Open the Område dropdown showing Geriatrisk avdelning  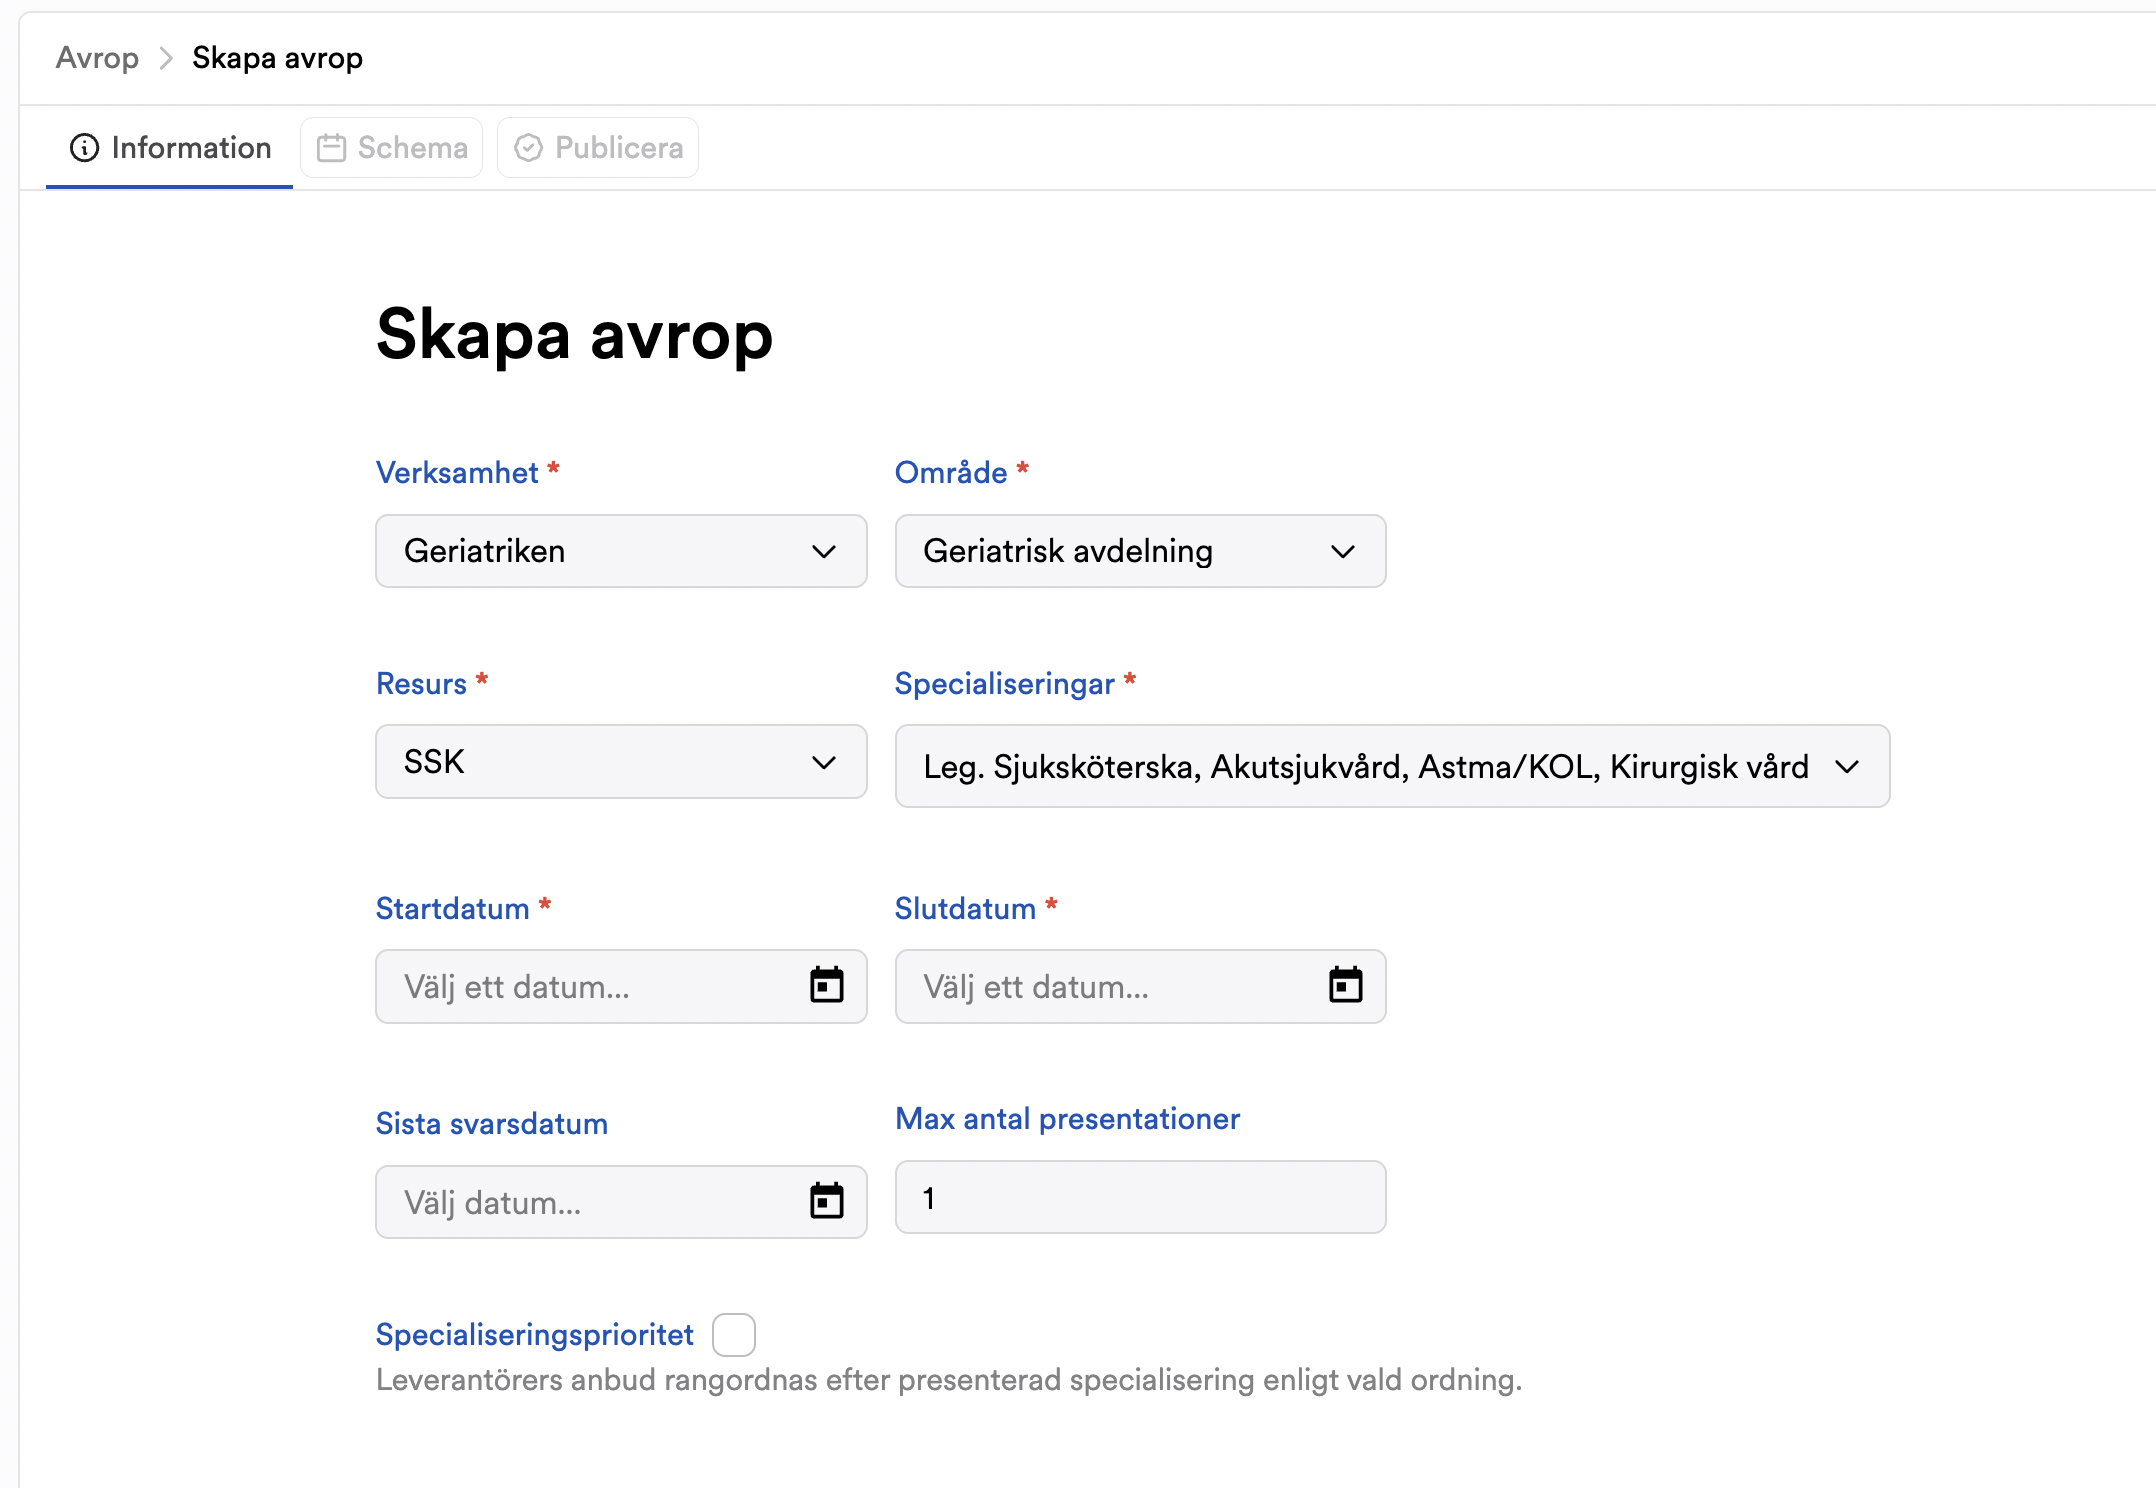tap(1140, 551)
